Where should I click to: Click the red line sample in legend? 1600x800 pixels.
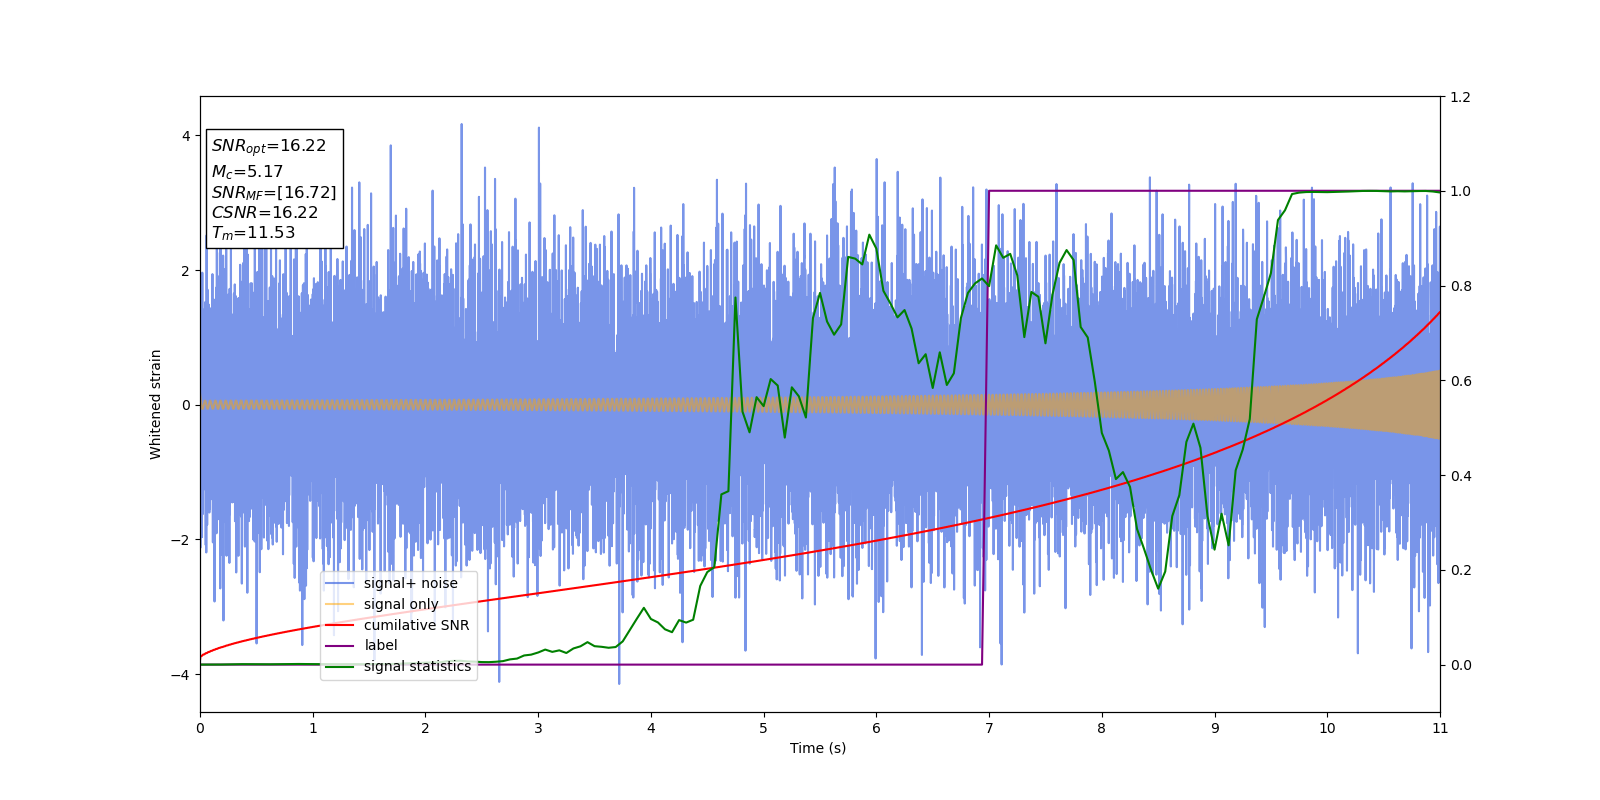coord(340,625)
